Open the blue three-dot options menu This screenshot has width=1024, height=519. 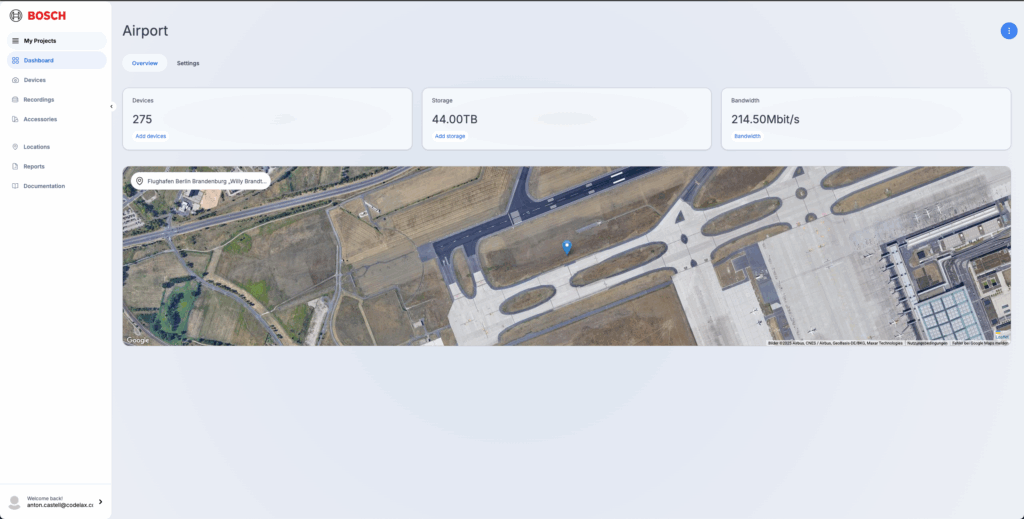(1008, 31)
